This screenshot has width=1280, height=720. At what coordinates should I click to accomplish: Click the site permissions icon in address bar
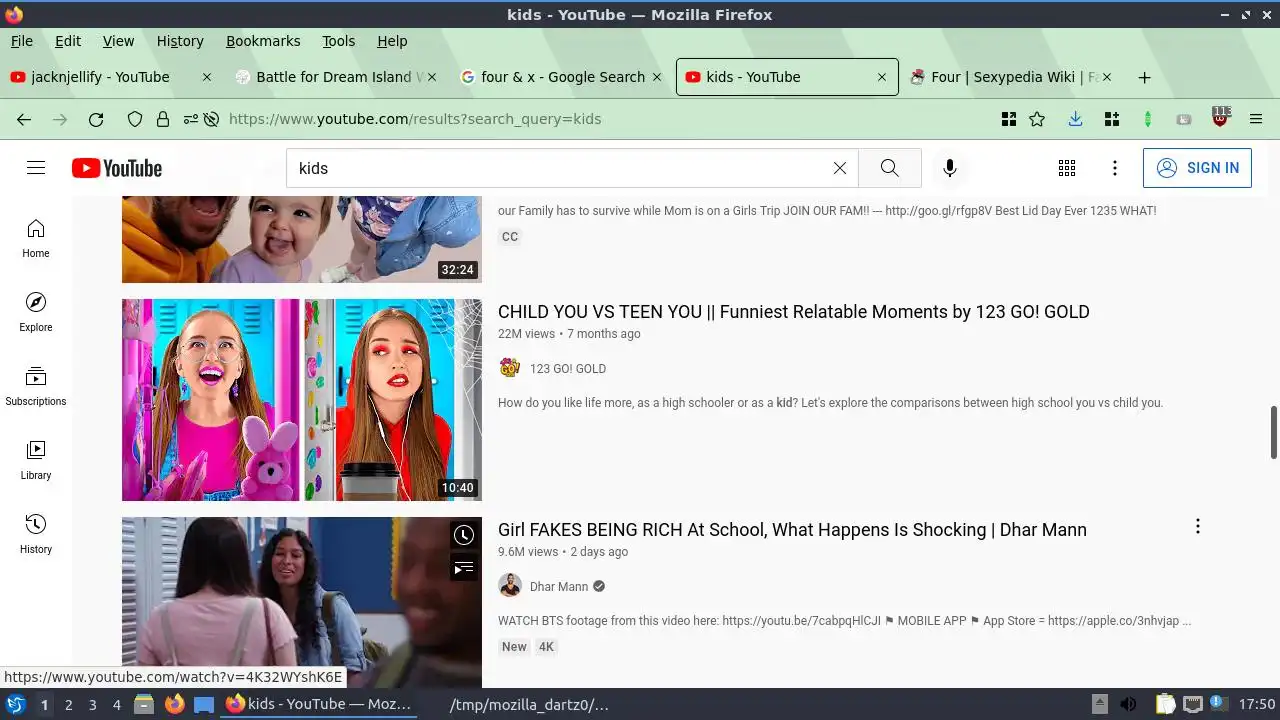[x=190, y=119]
